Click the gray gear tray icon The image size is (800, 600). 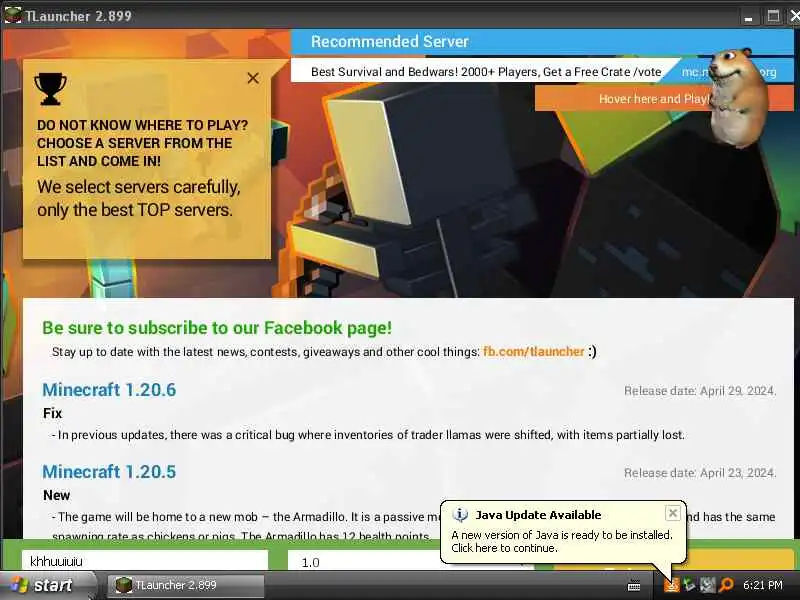[707, 585]
